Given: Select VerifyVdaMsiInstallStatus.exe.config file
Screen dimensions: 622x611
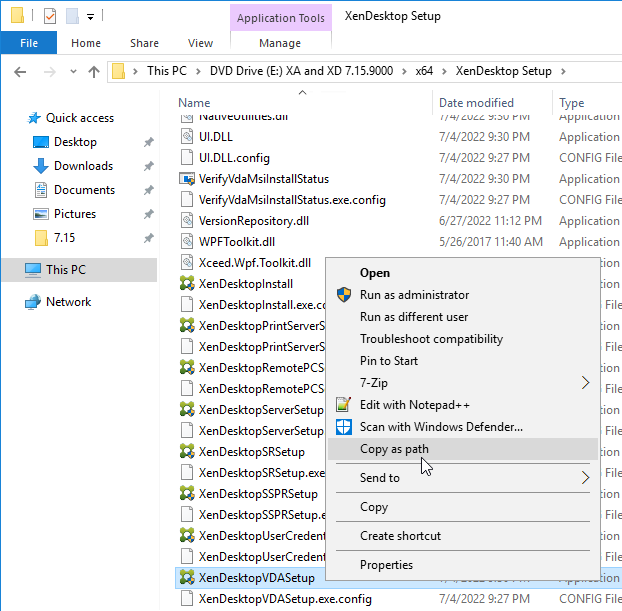Looking at the screenshot, I should click(x=292, y=200).
